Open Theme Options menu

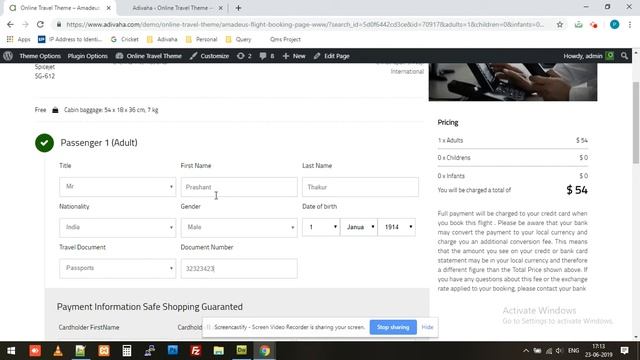click(40, 56)
